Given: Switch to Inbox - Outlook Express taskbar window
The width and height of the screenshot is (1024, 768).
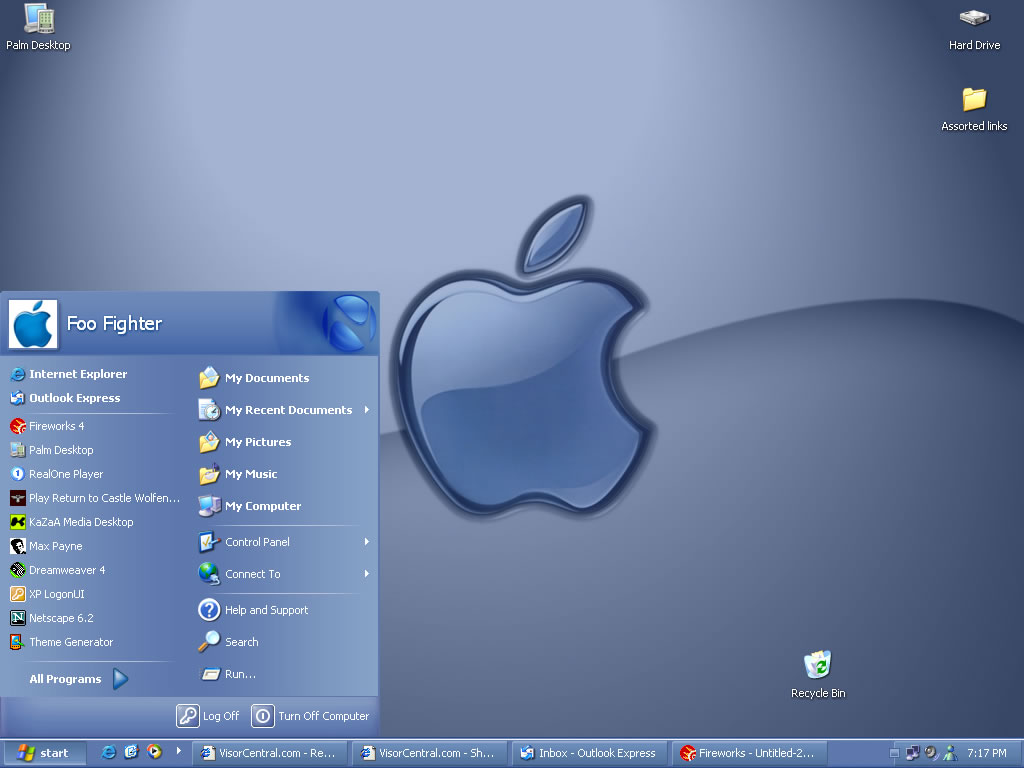Looking at the screenshot, I should tap(588, 753).
